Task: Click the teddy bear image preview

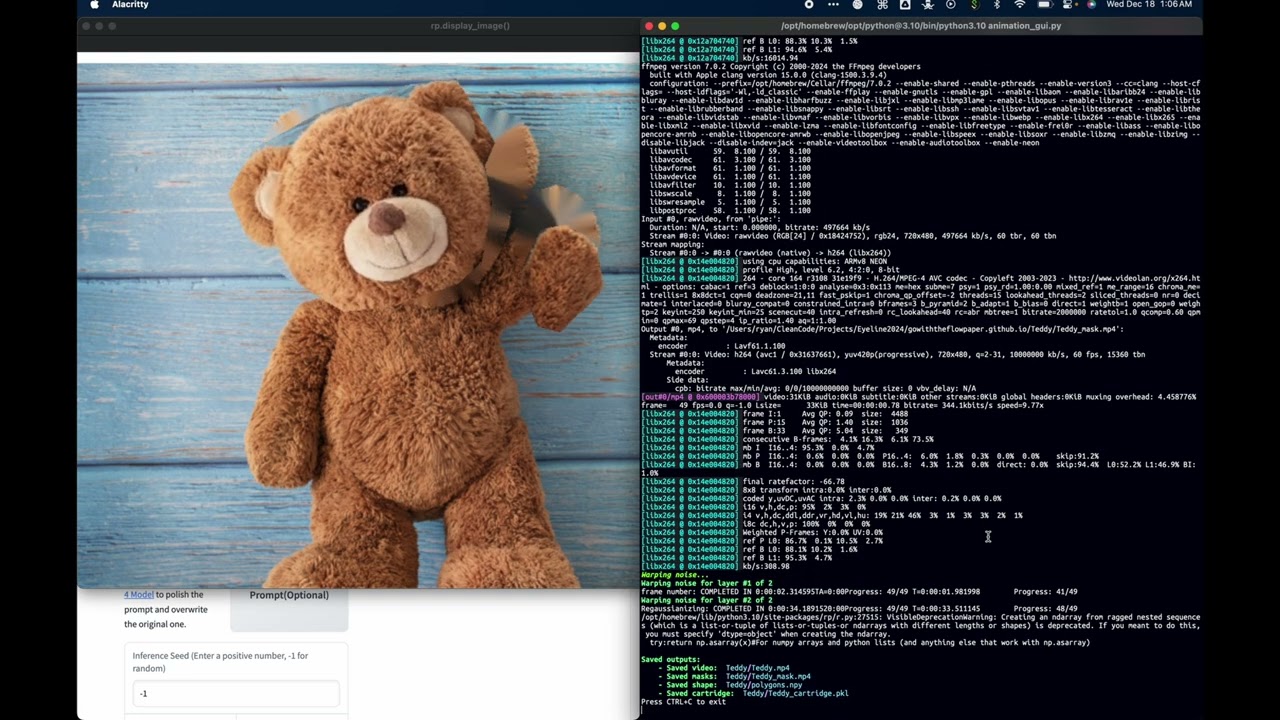Action: (x=358, y=326)
